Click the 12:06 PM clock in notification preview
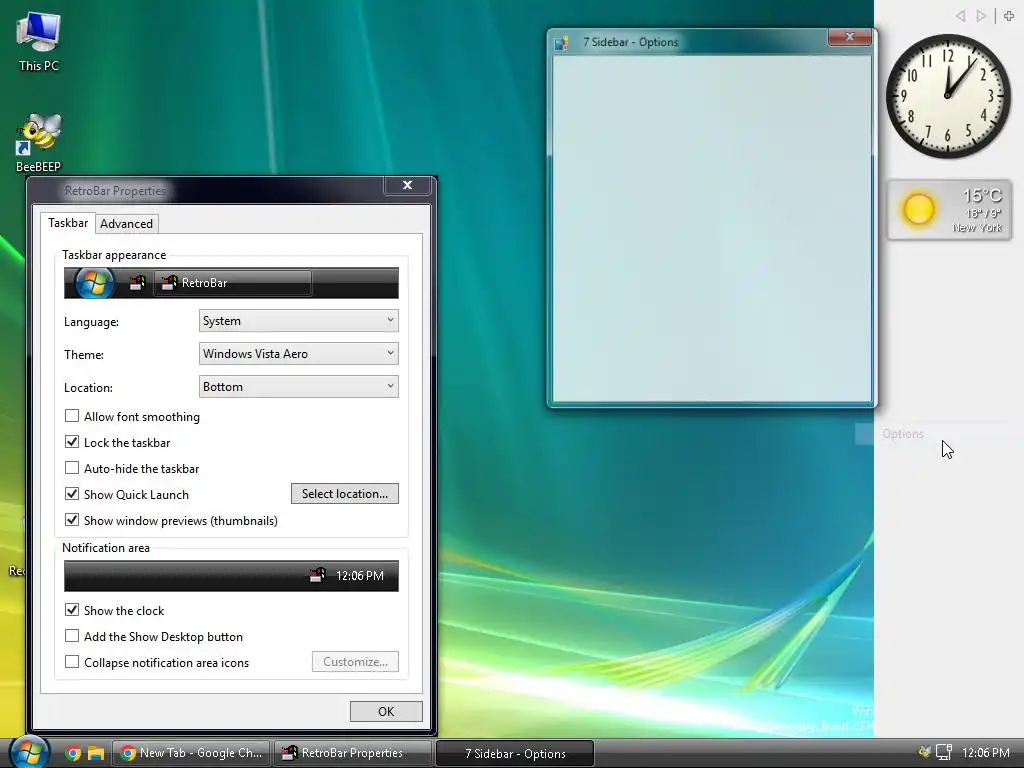 tap(360, 575)
